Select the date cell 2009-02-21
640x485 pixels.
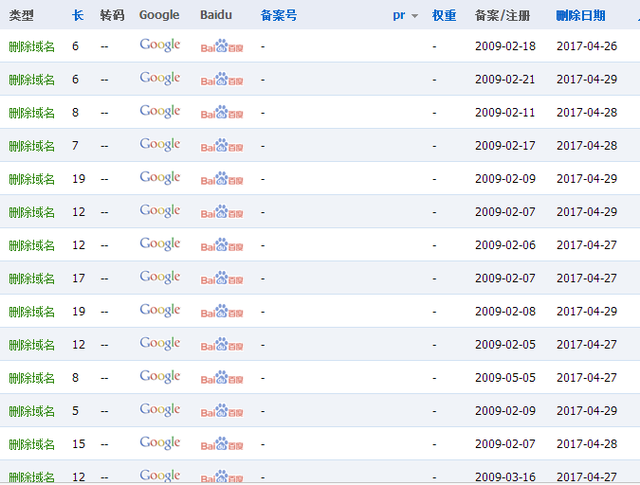tap(505, 79)
